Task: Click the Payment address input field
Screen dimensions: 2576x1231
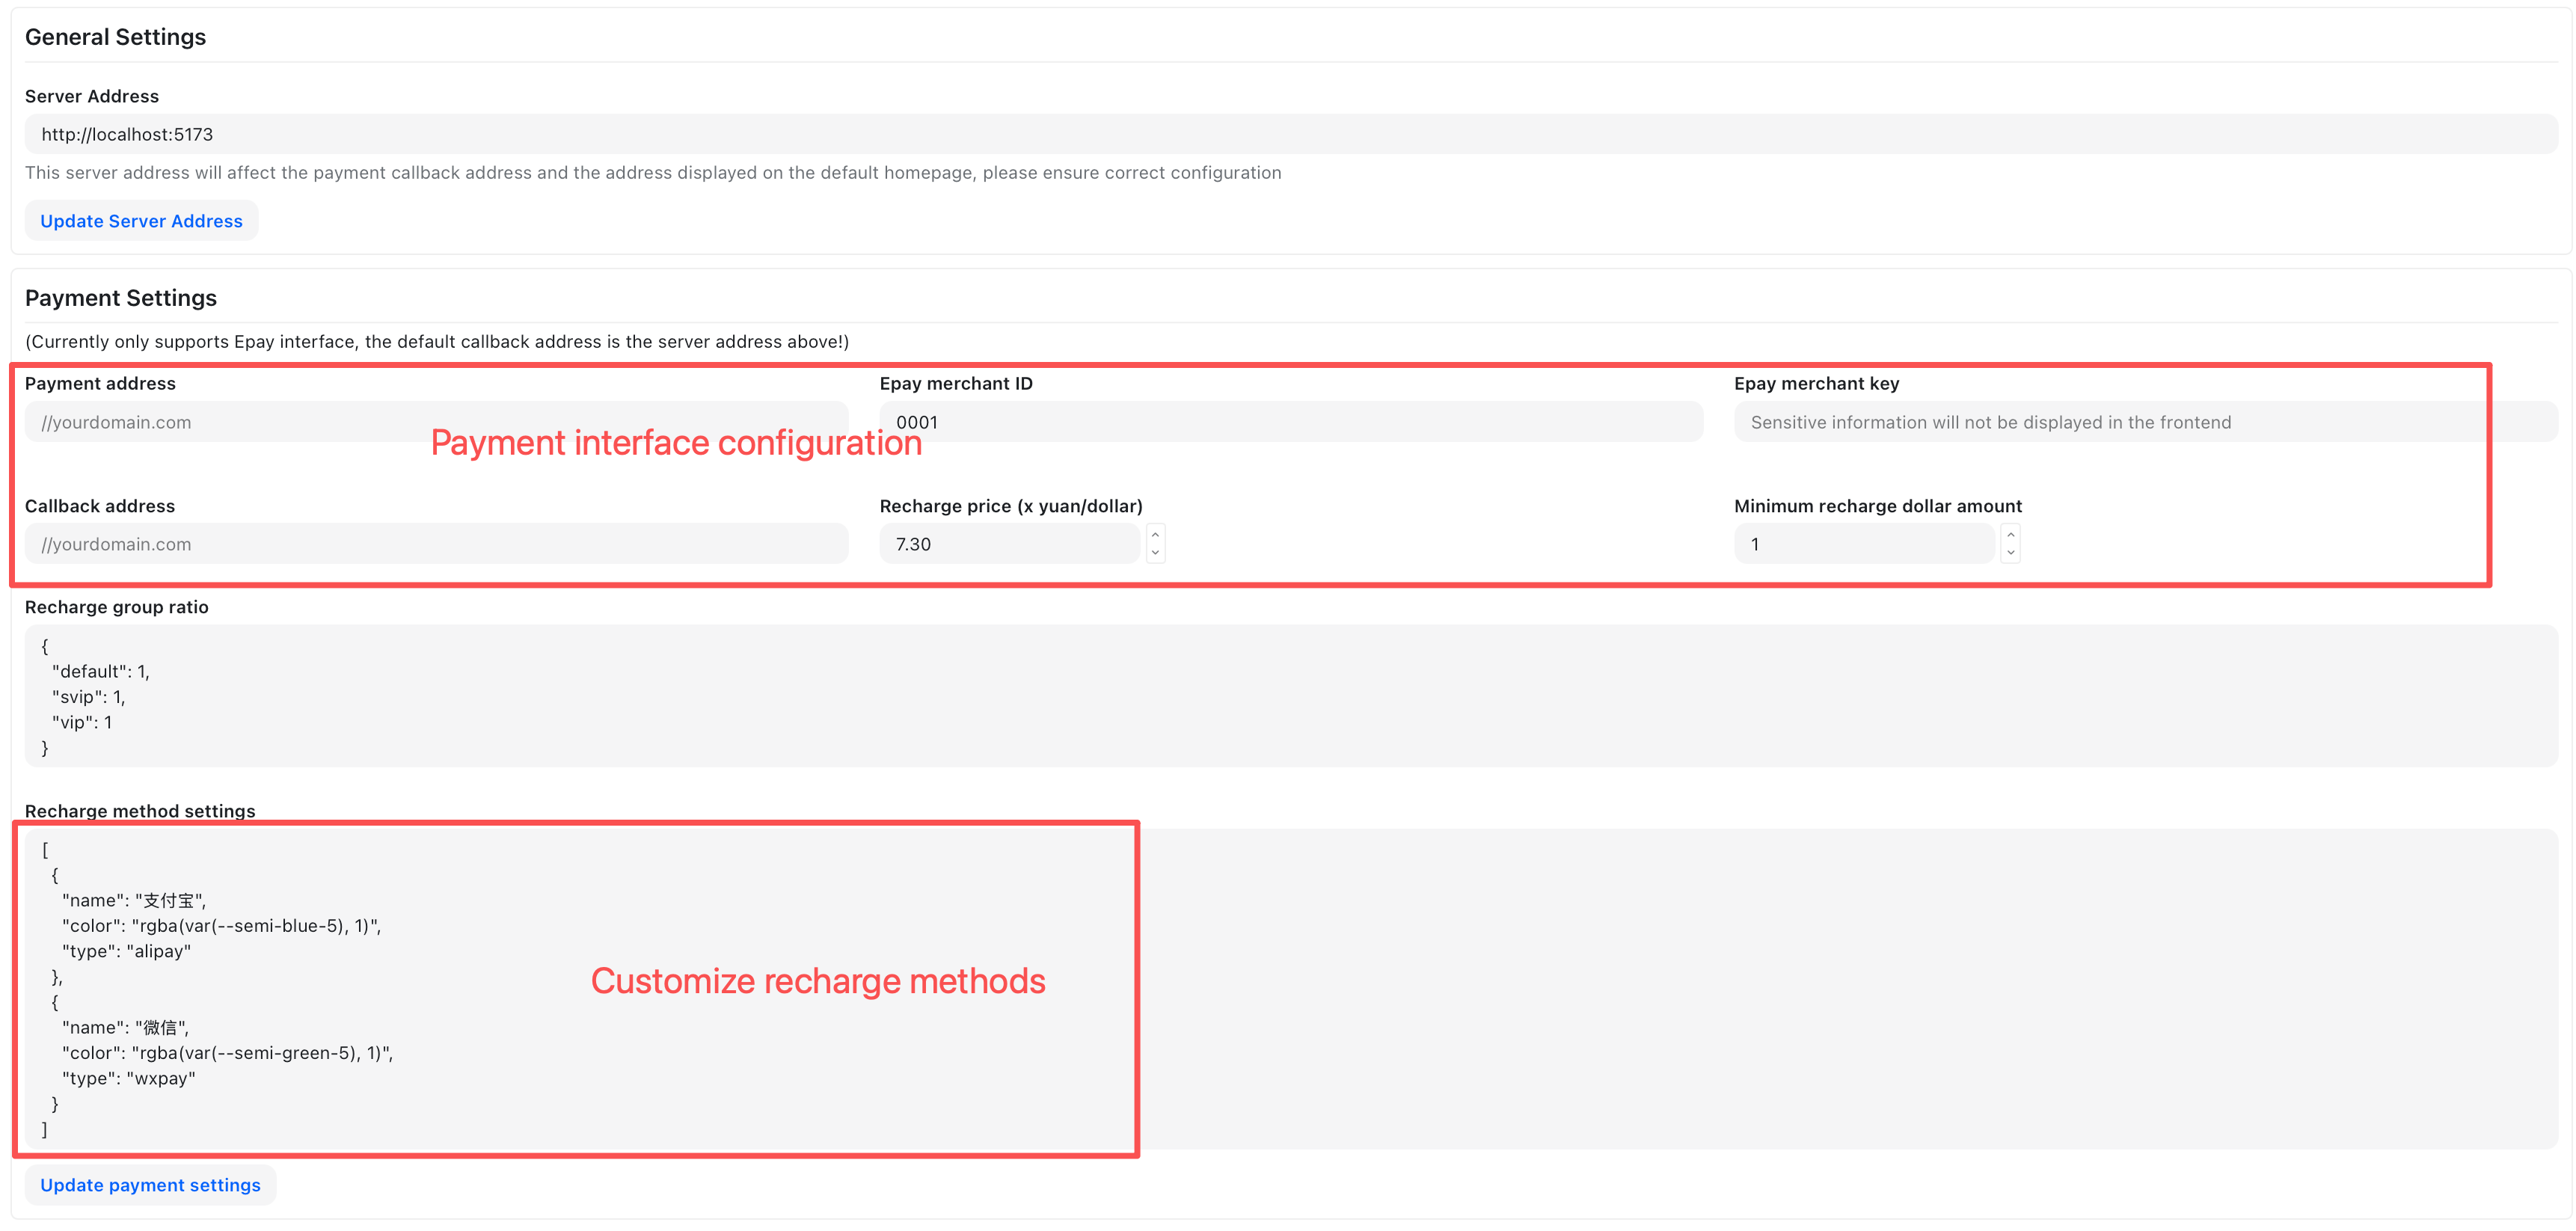Action: [x=436, y=422]
